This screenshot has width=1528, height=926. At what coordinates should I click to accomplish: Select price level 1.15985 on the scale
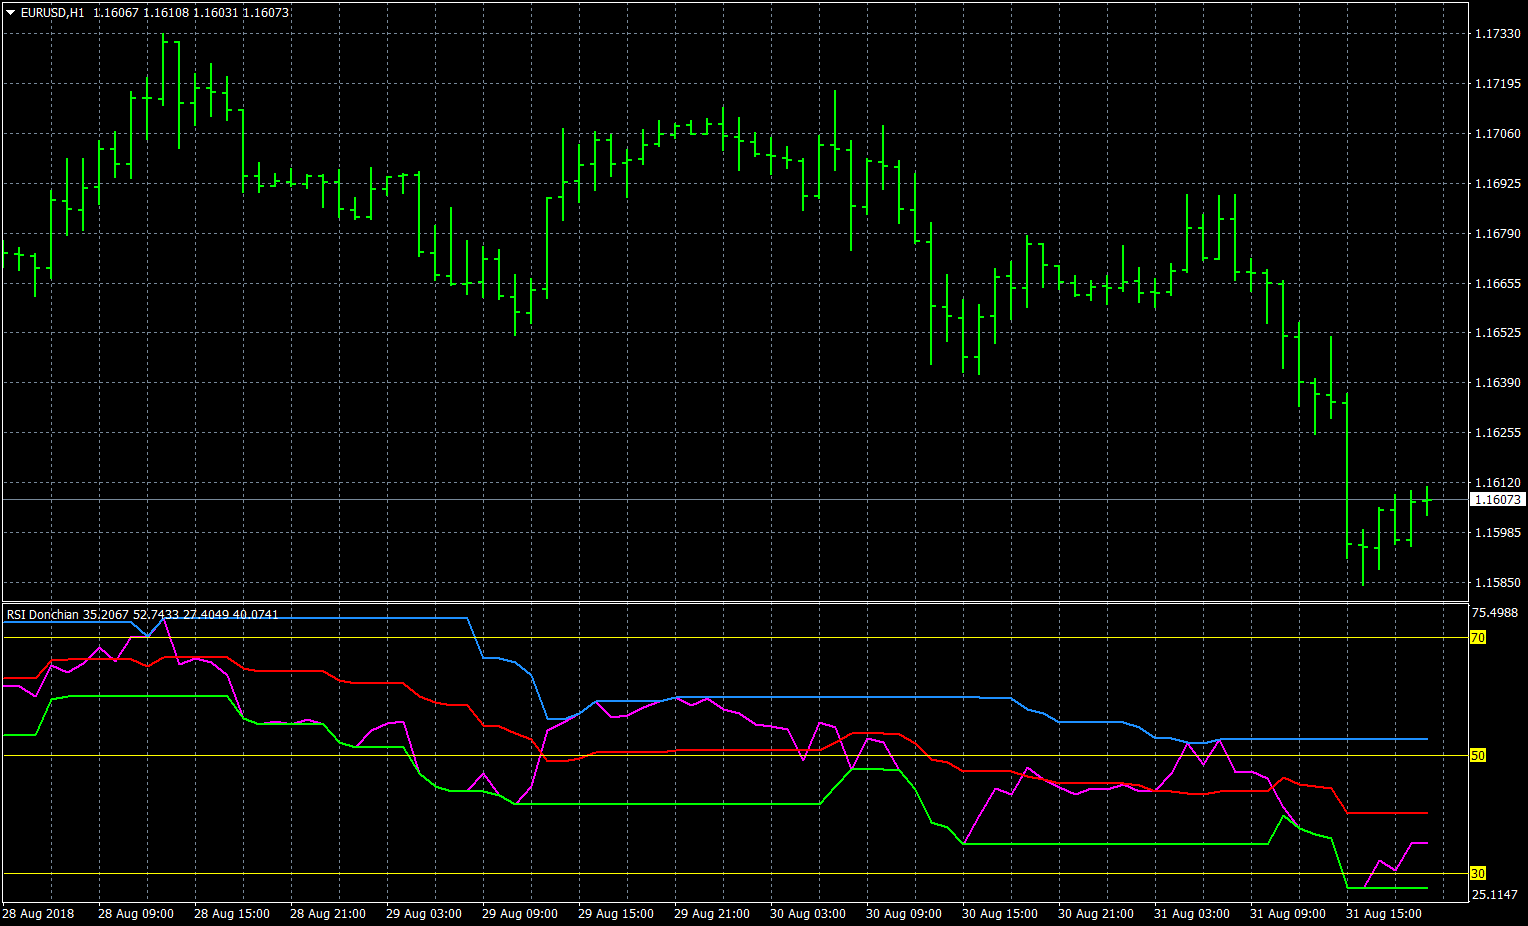pyautogui.click(x=1497, y=533)
